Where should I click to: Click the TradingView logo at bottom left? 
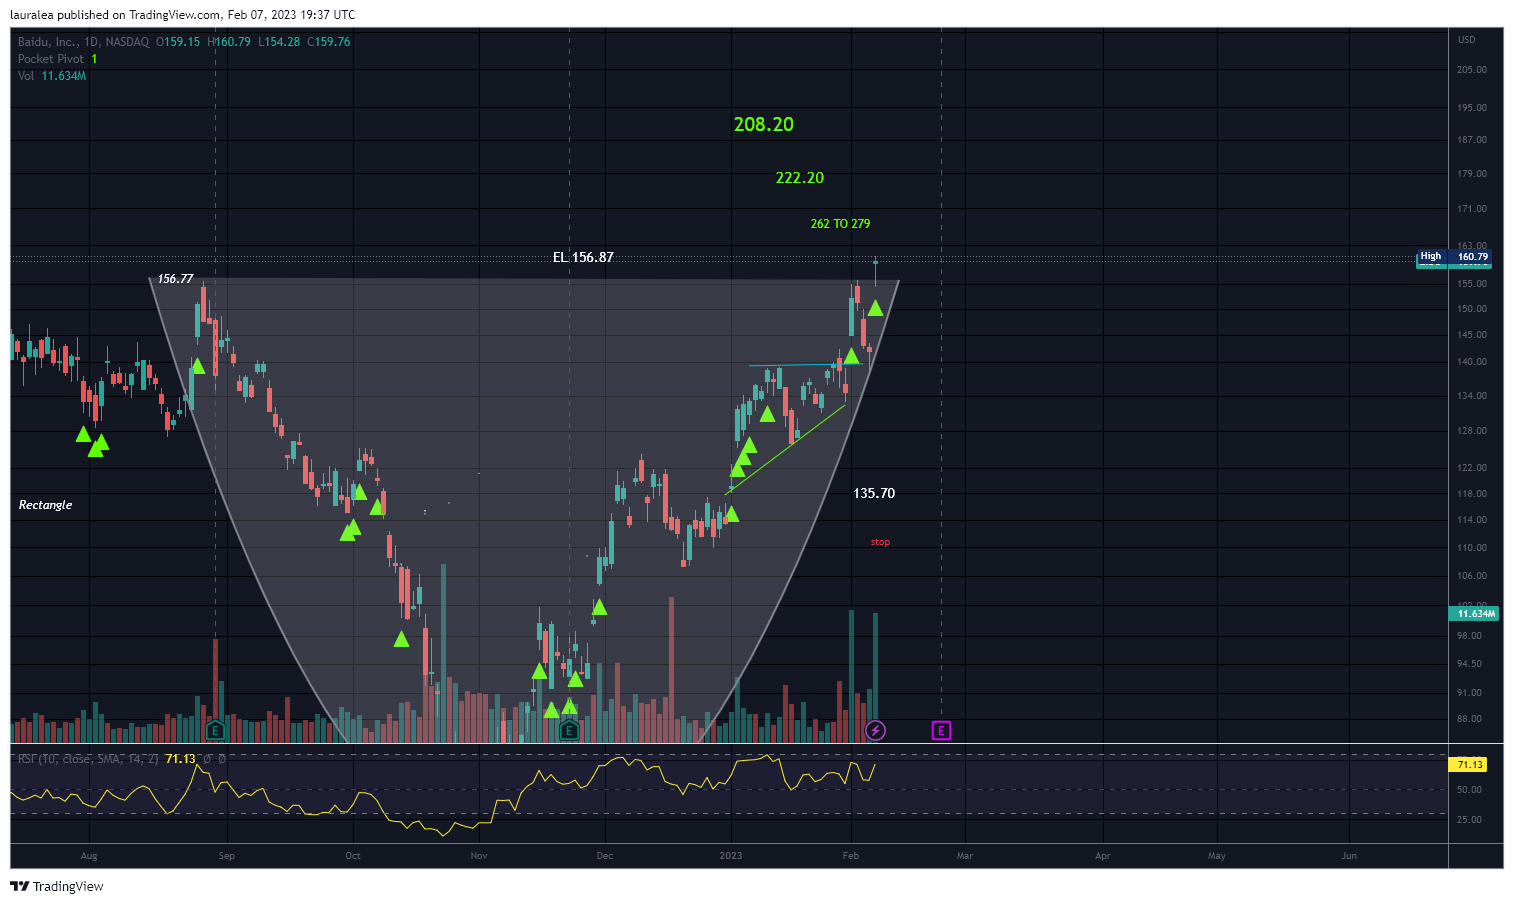(57, 886)
